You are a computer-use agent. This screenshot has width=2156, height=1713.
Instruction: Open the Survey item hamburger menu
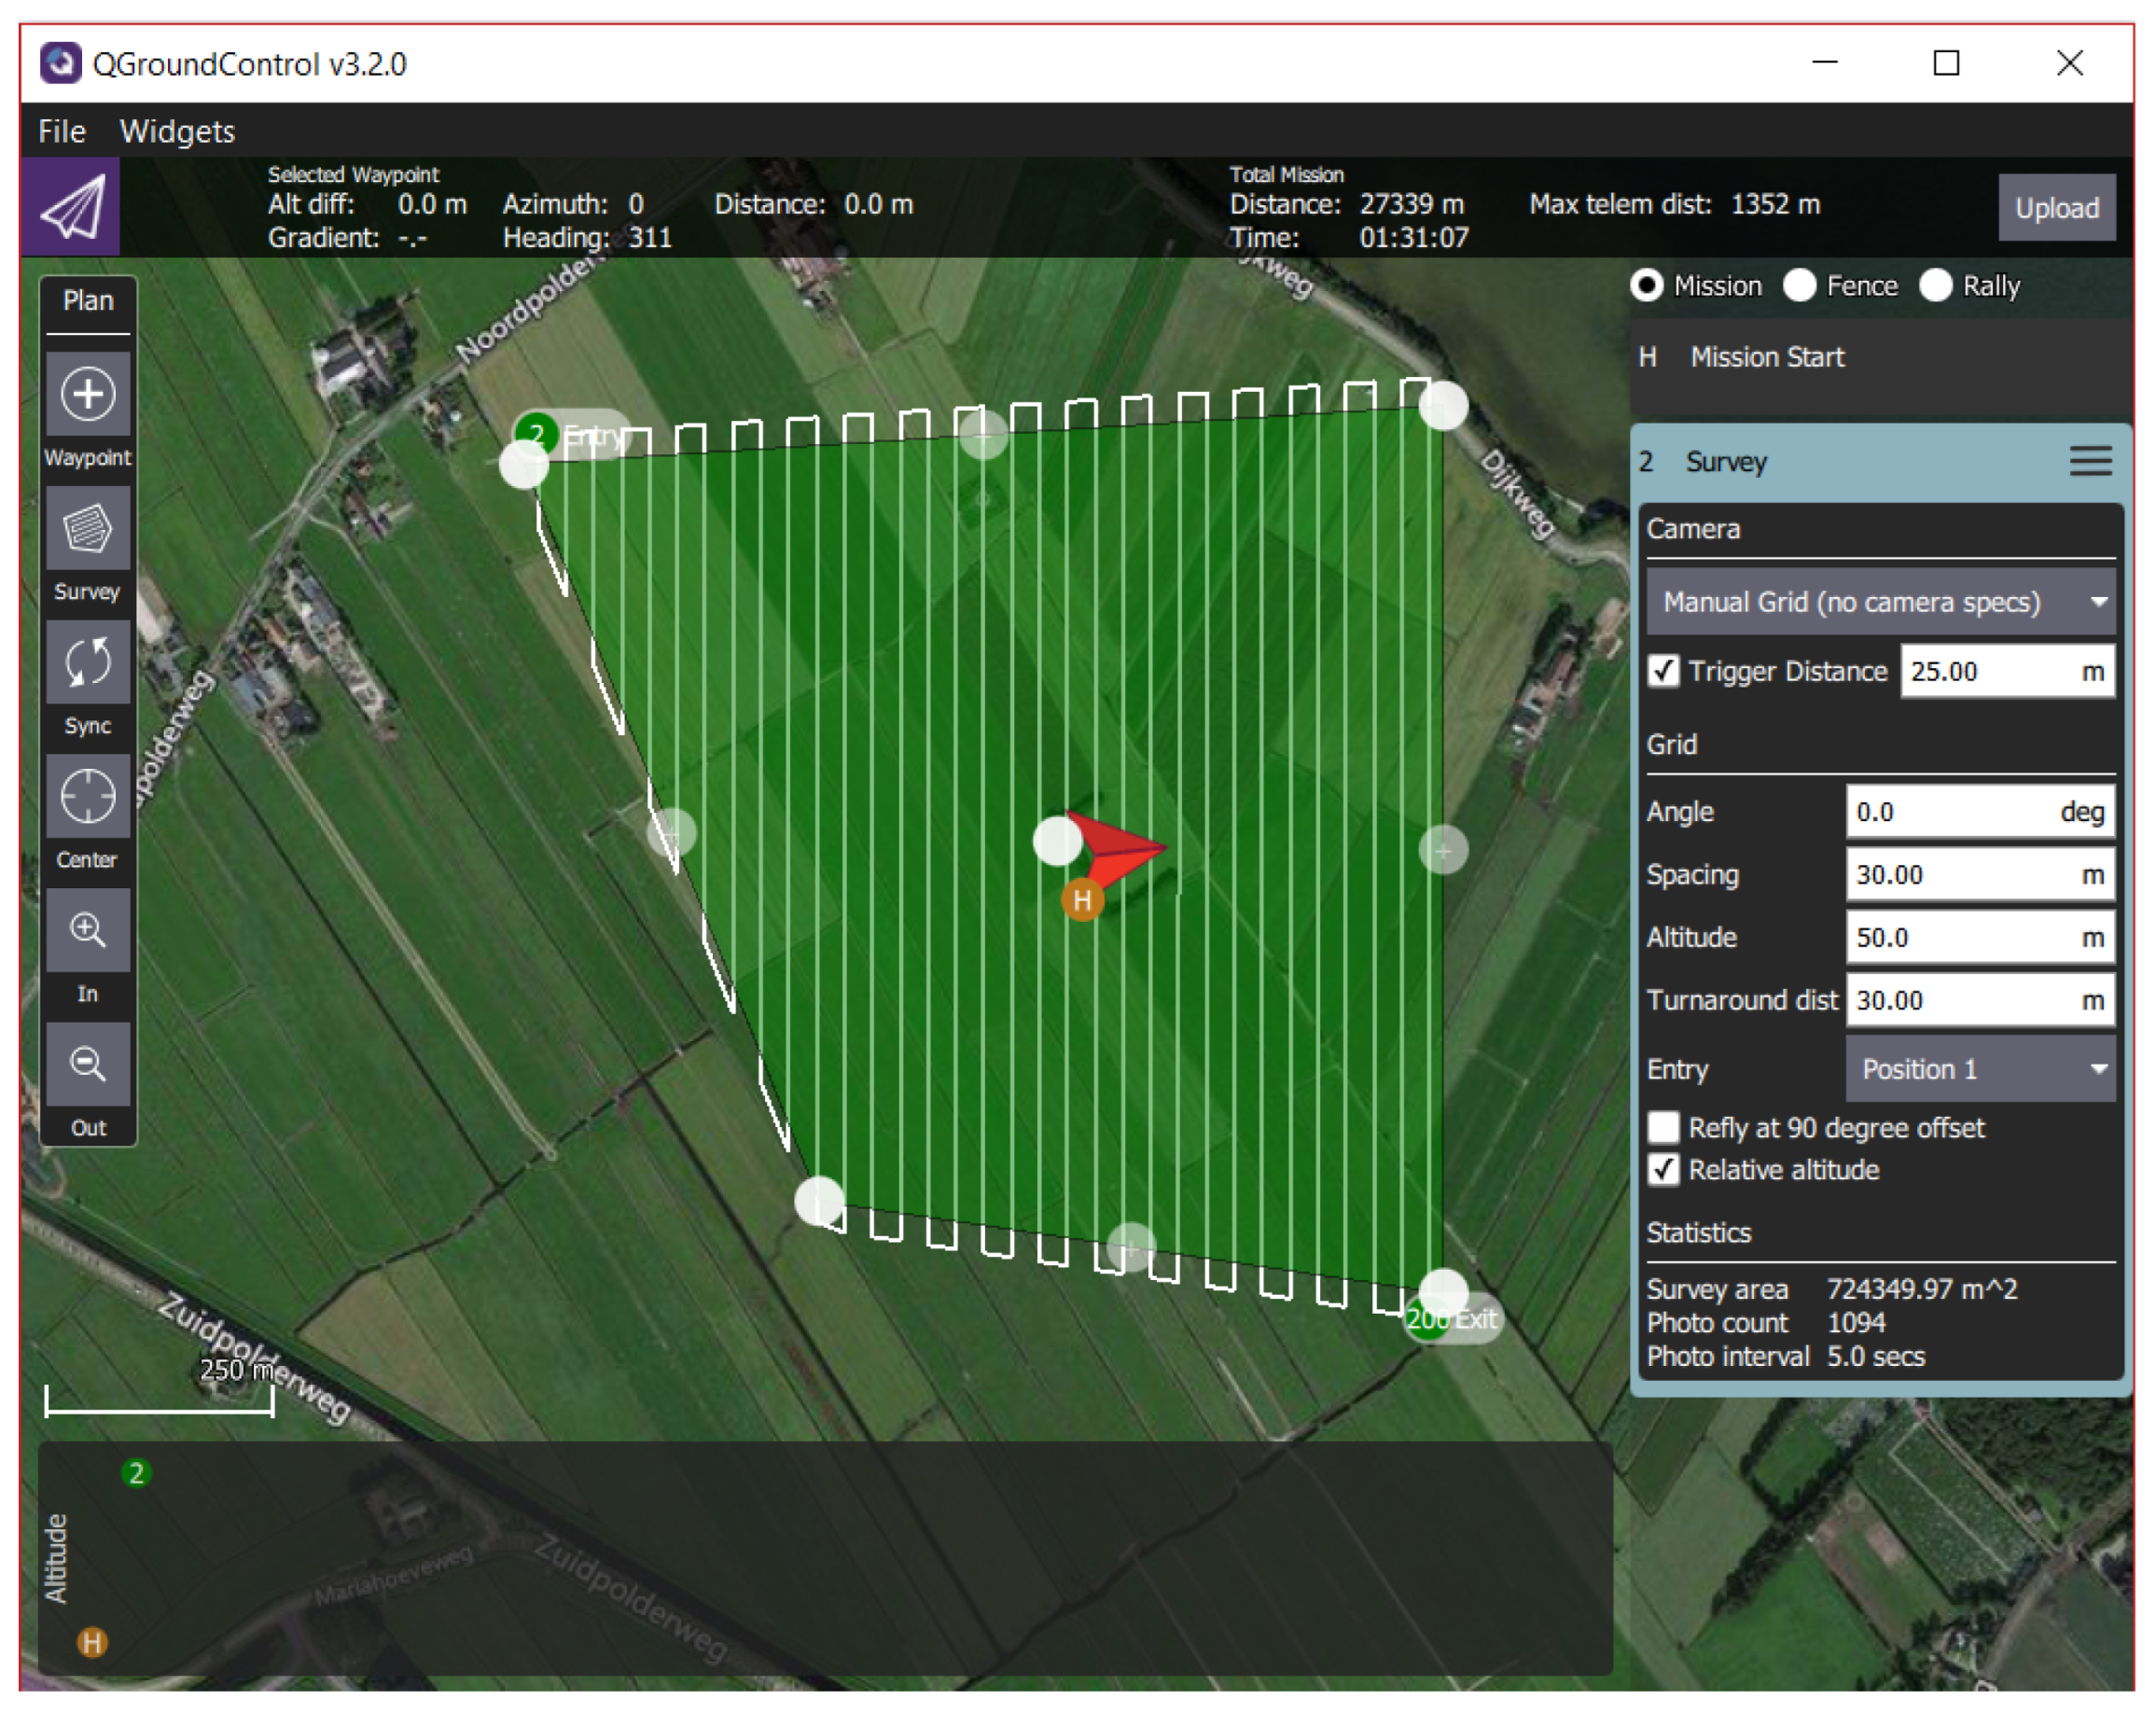(x=2089, y=461)
